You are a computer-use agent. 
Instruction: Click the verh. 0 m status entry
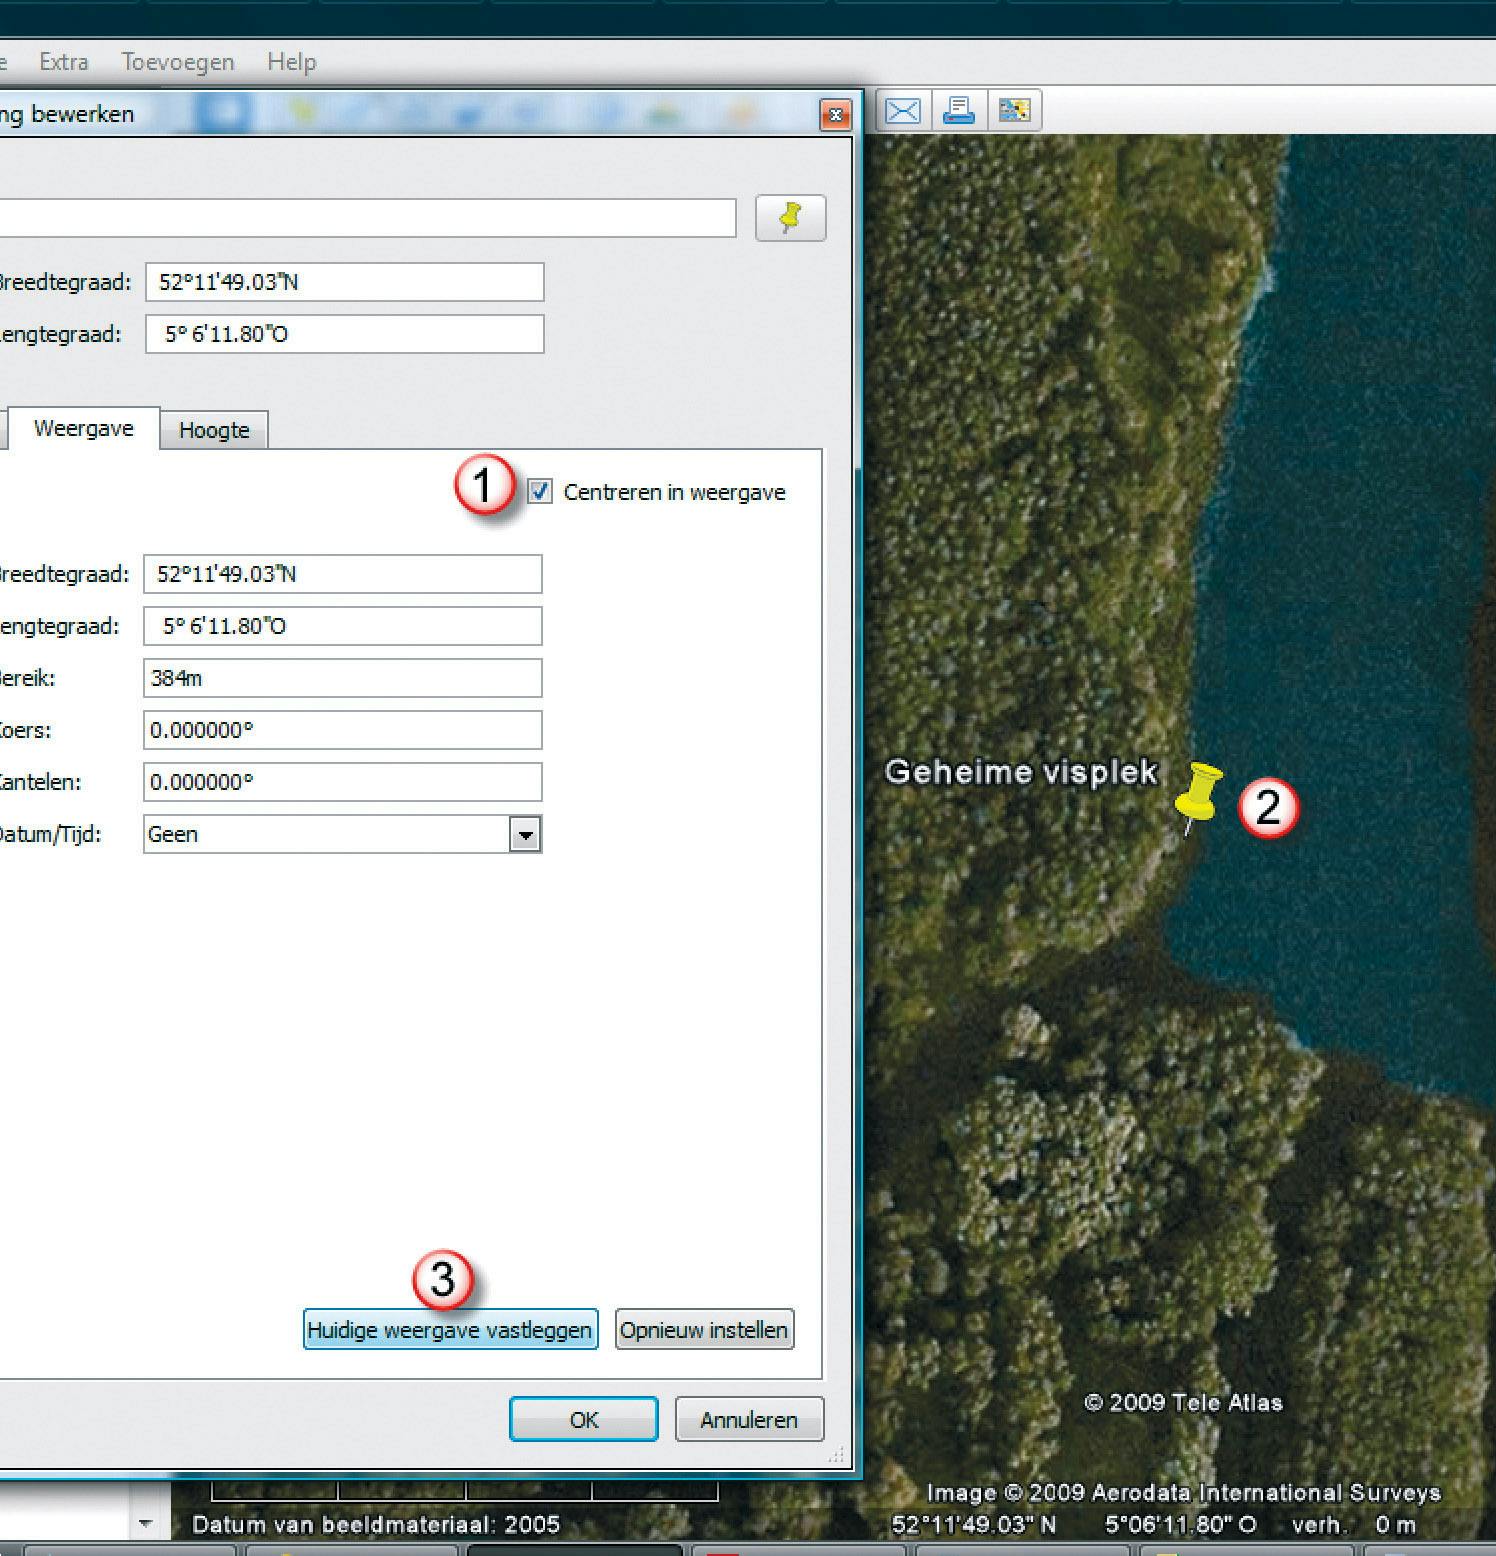click(1354, 1524)
